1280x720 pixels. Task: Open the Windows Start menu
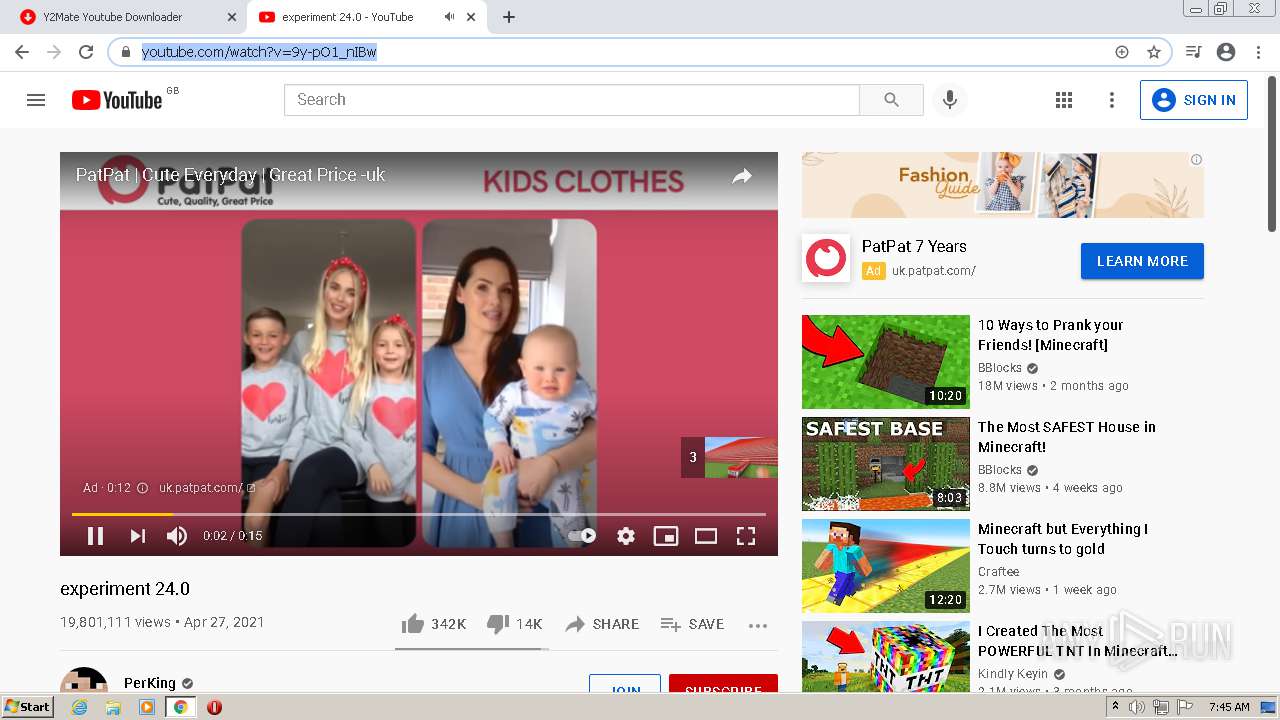tap(27, 707)
